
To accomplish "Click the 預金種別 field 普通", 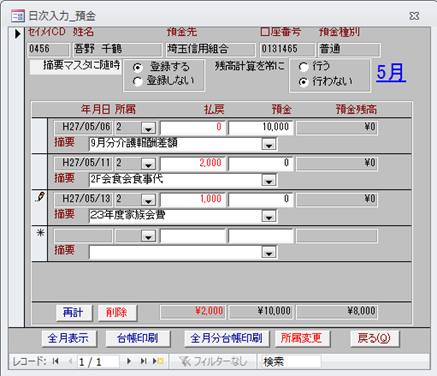I will (349, 49).
